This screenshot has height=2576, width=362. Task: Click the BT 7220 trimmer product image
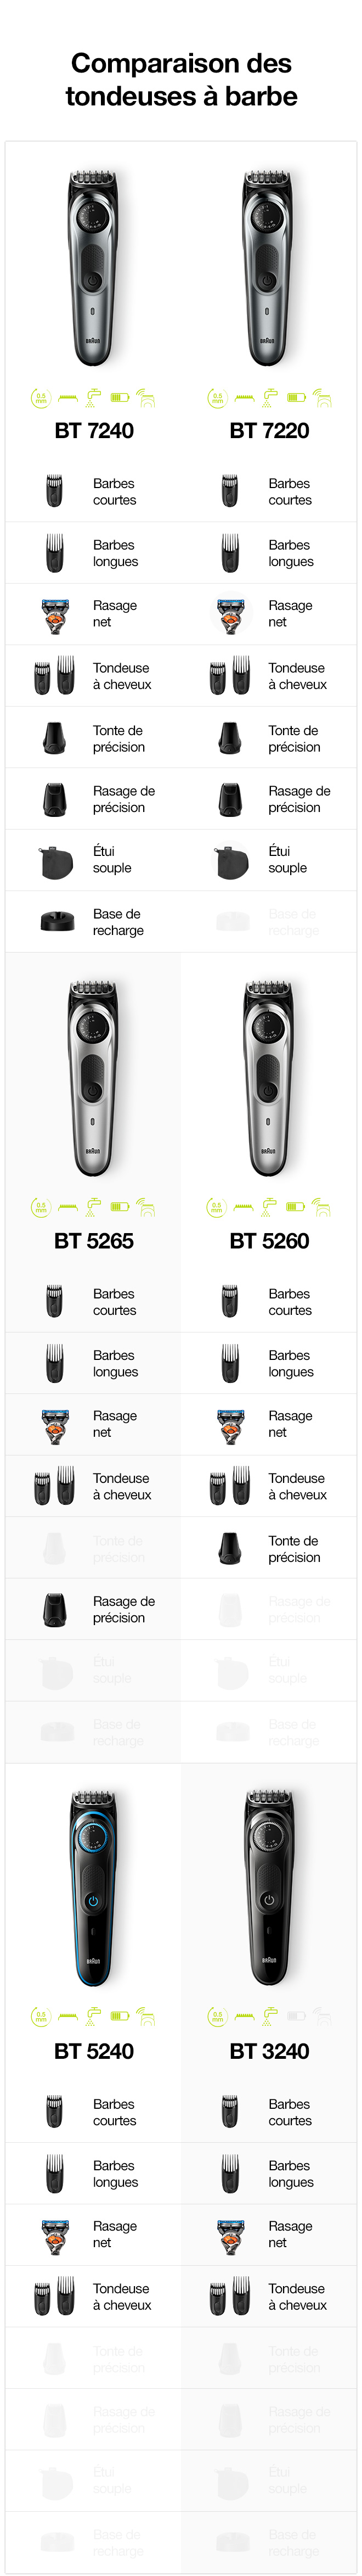(x=268, y=268)
